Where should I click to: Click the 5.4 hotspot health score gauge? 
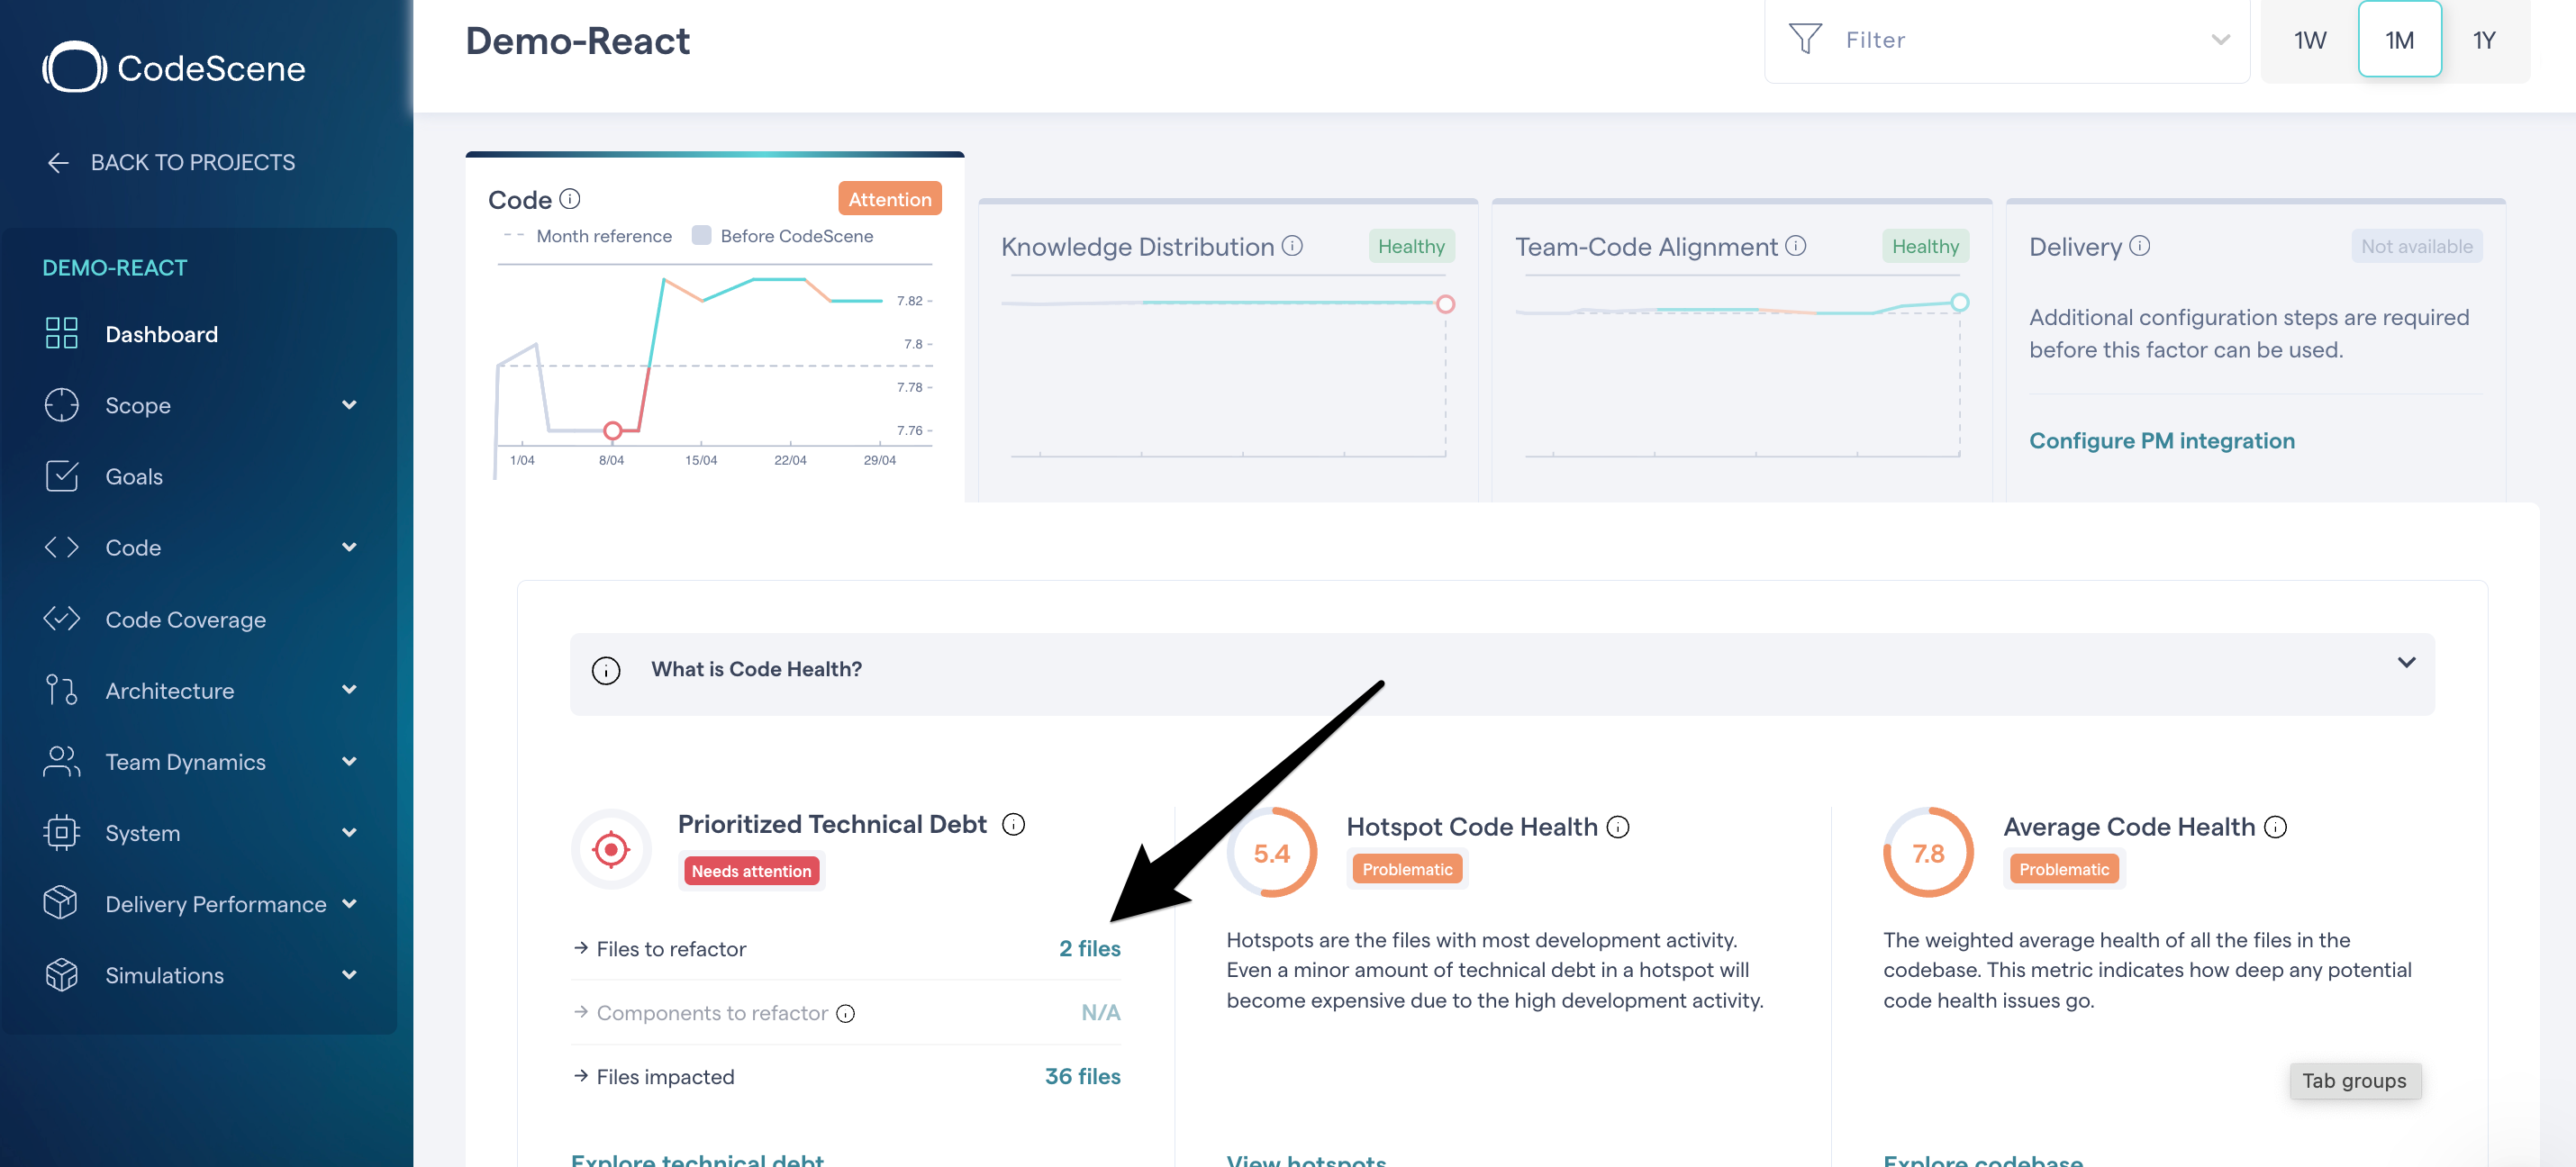1272,852
